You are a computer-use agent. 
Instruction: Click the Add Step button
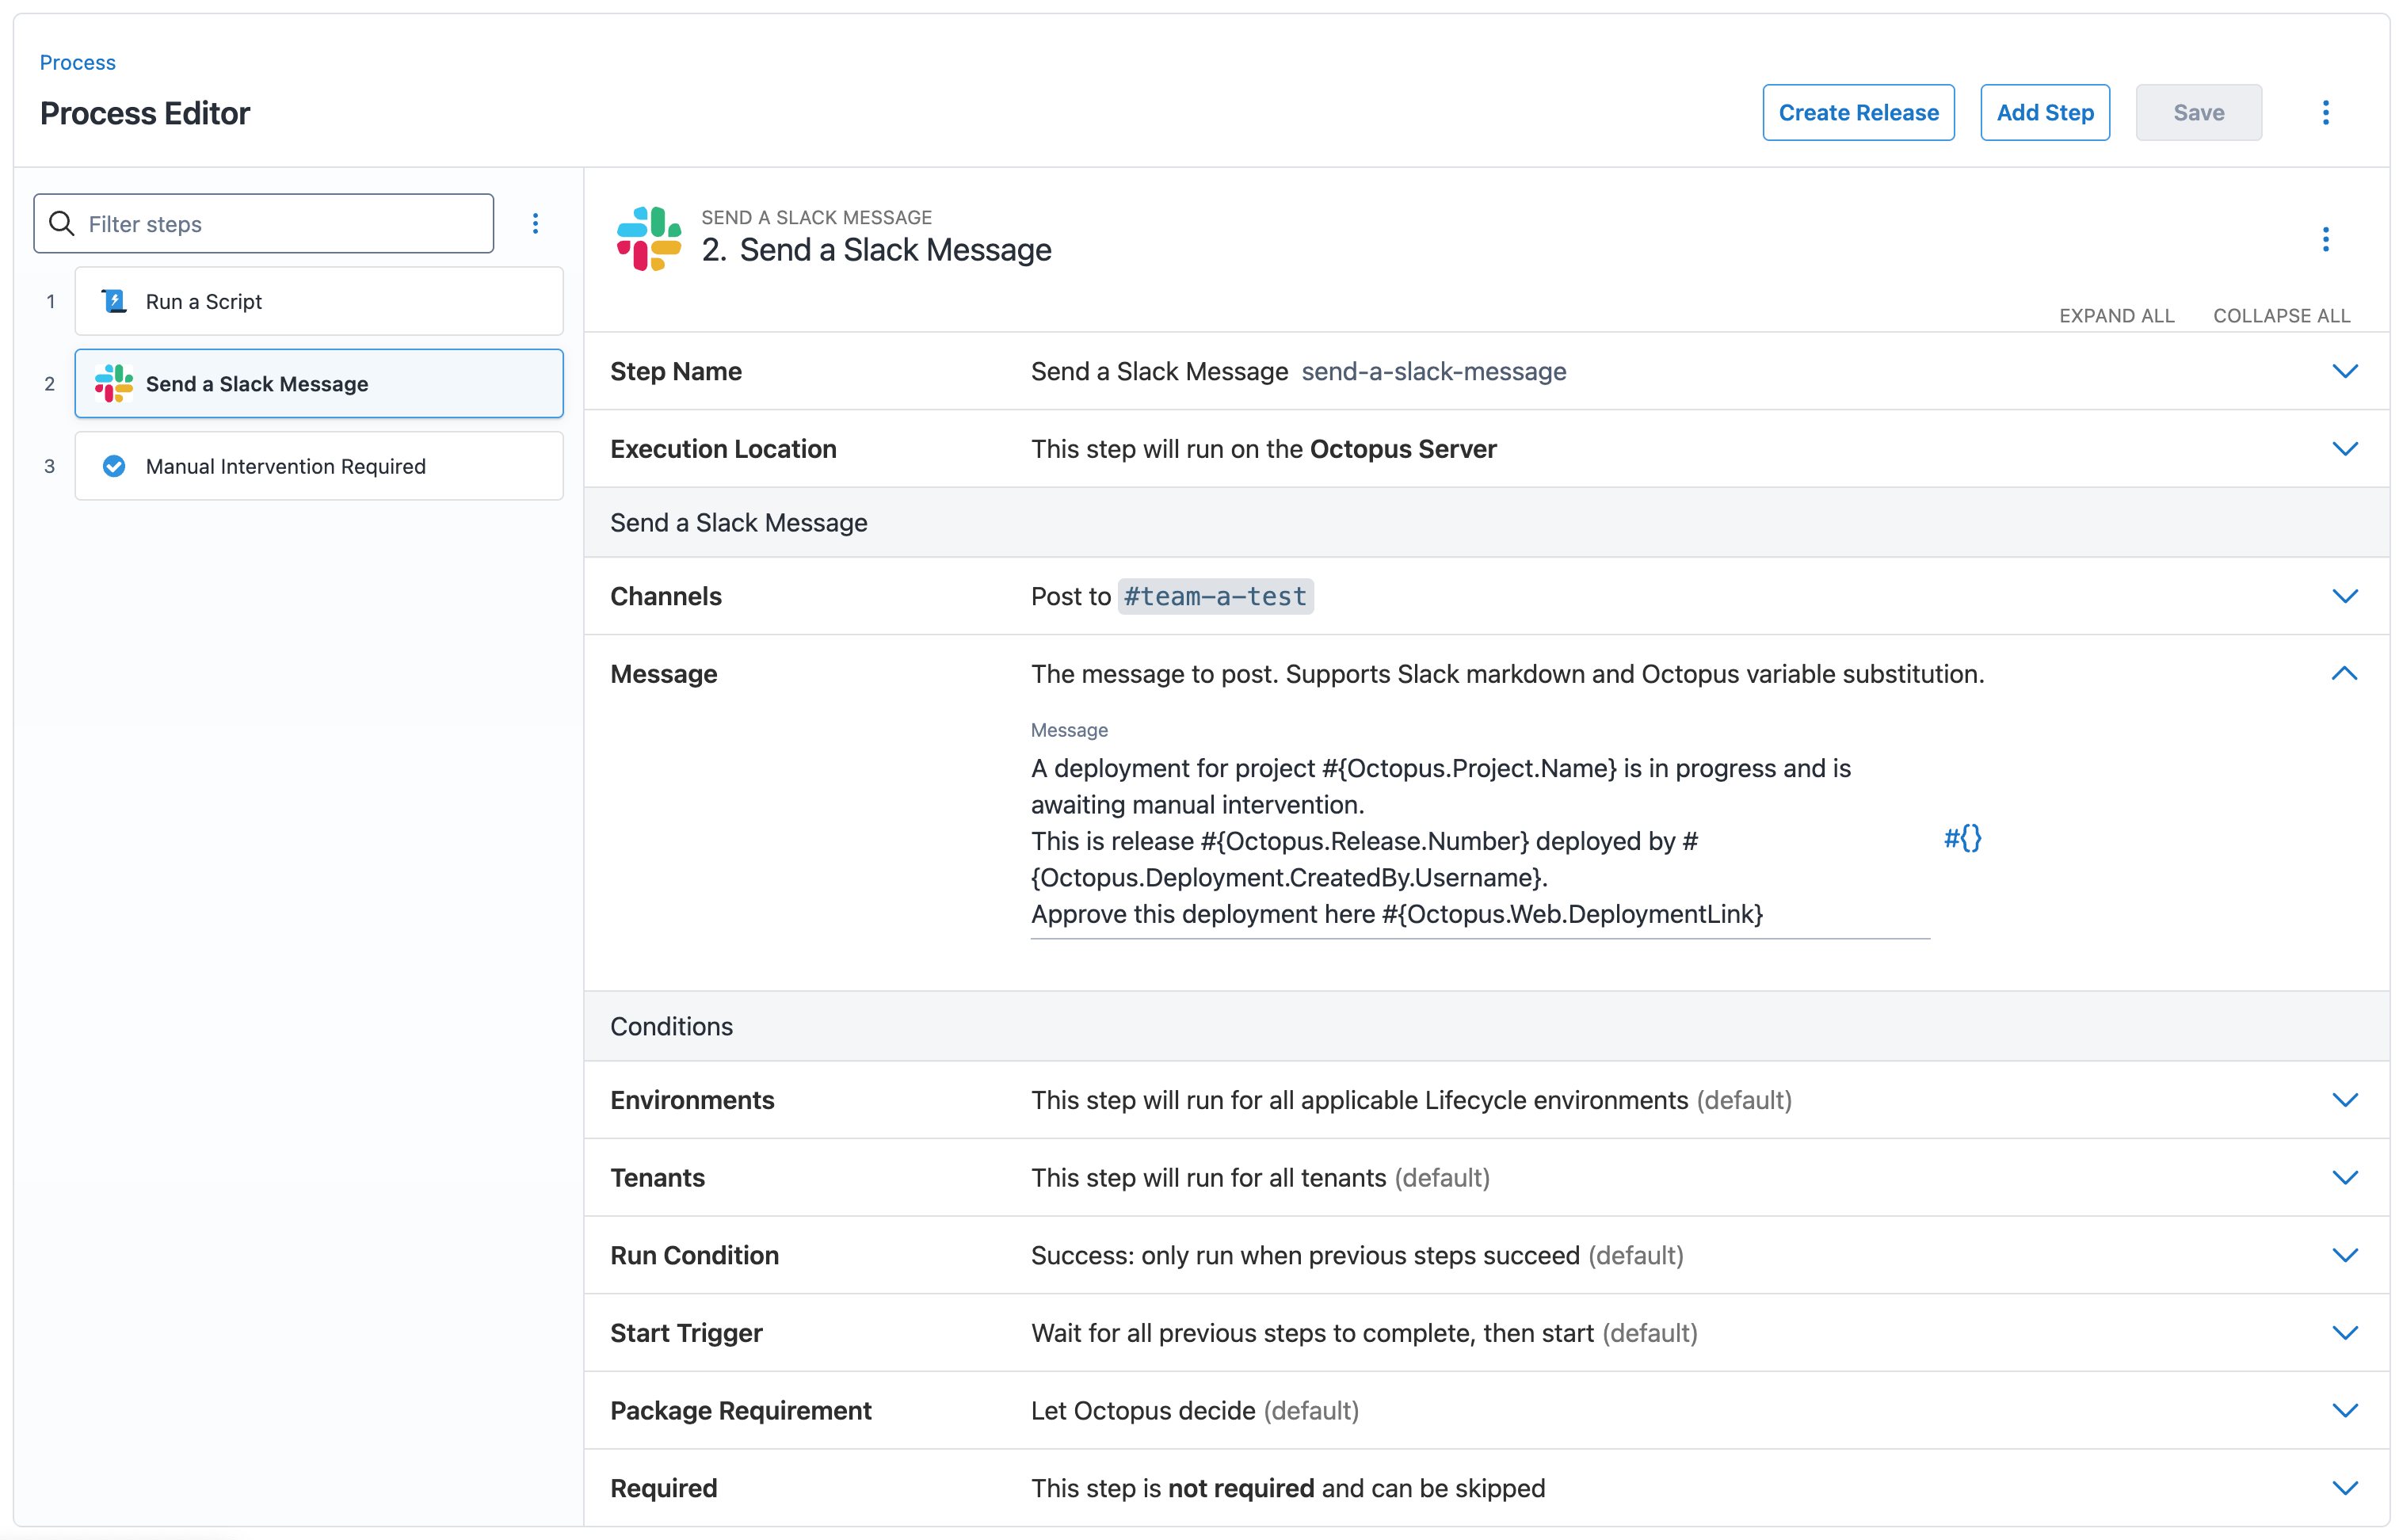pyautogui.click(x=2045, y=112)
